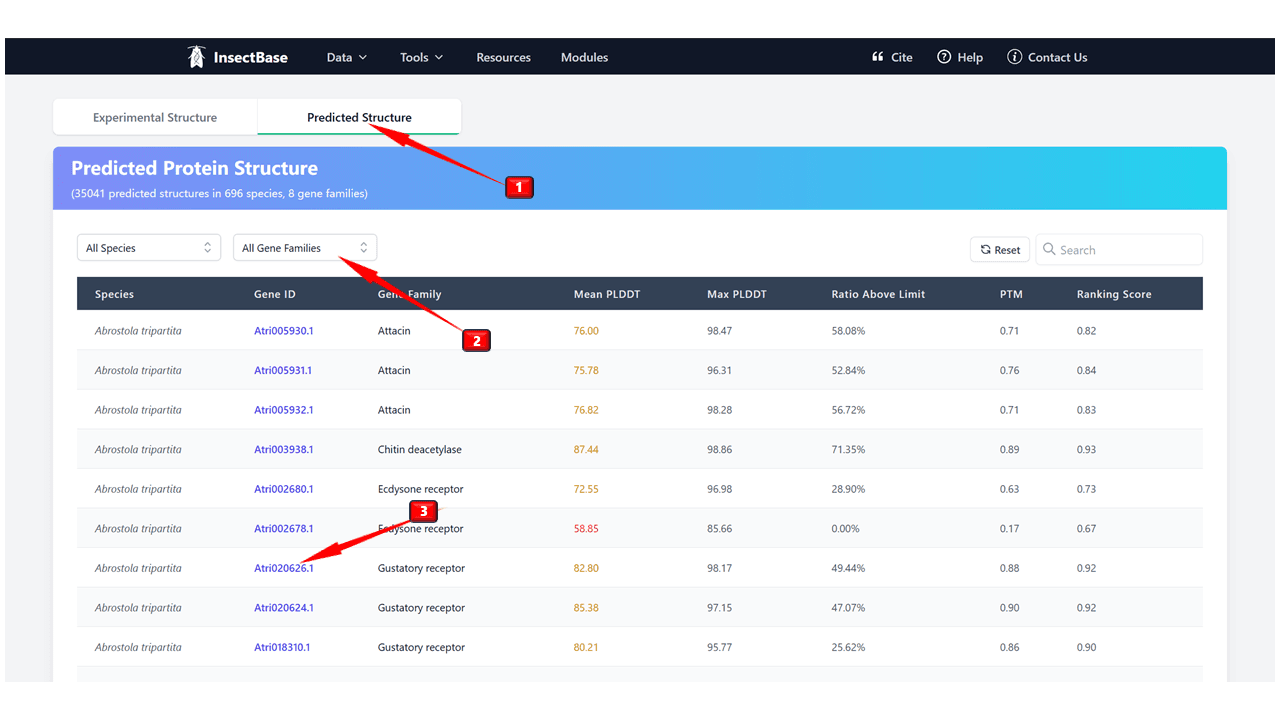Screen dimensions: 1280x720
Task: Click the Tools menu chevron
Action: 438,57
